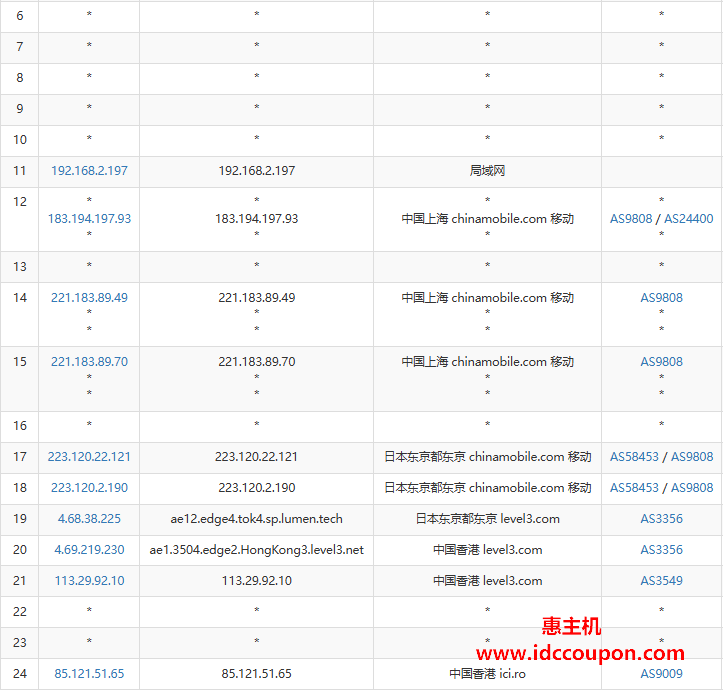Image resolution: width=723 pixels, height=691 pixels.
Task: Click the ae12.edge4.tok4.sp.lumen.tech hostname
Action: (256, 519)
